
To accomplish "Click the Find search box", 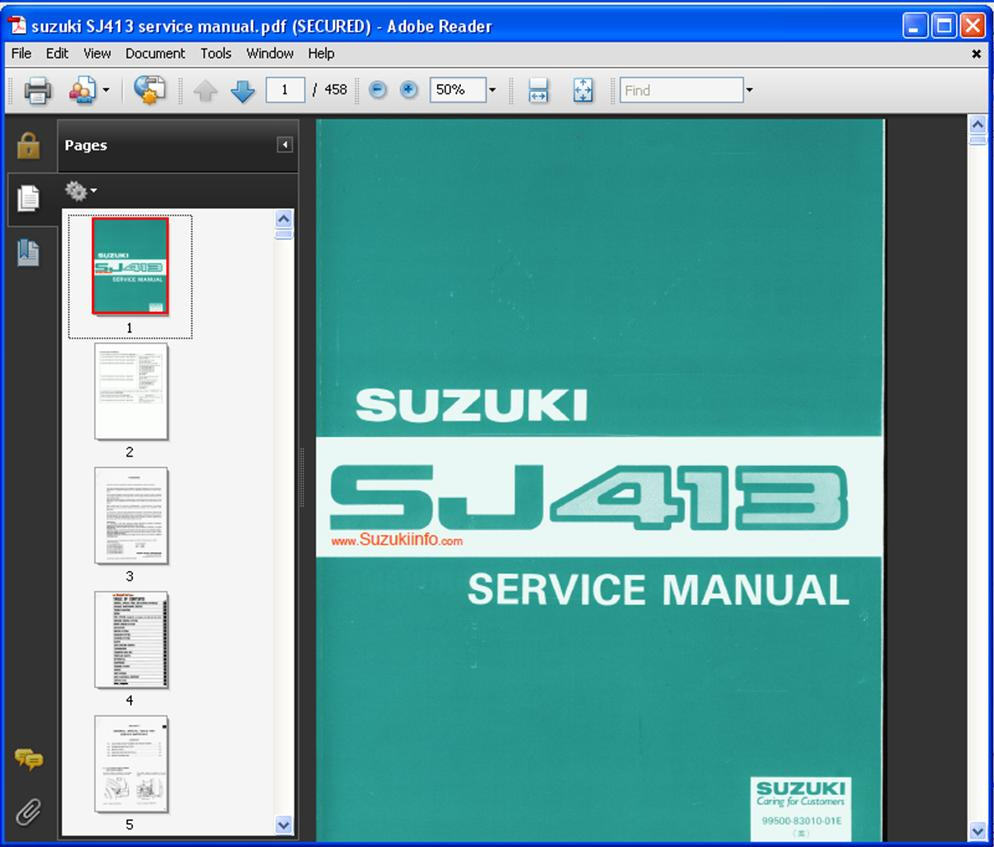I will coord(681,90).
